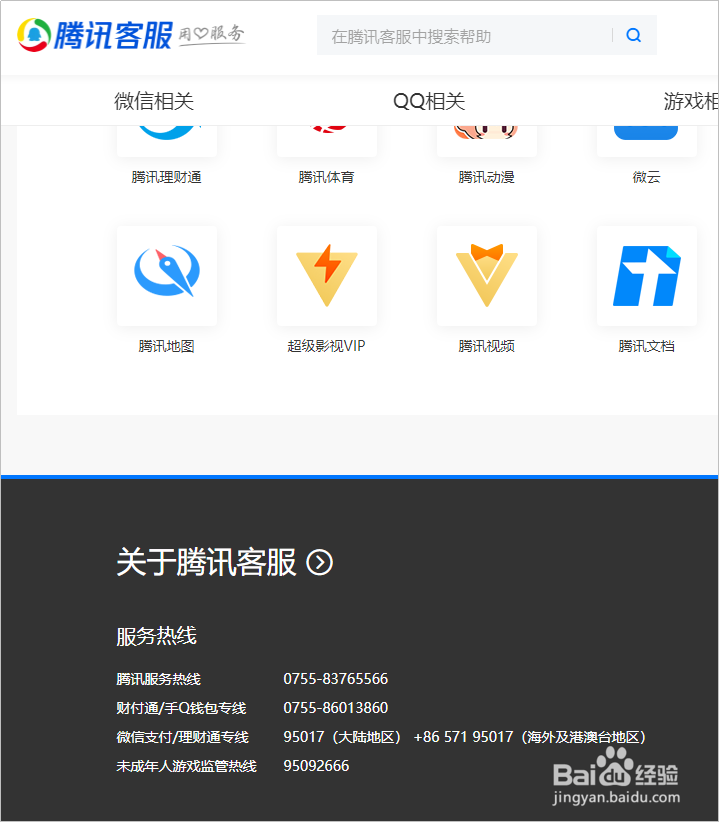Click the 腾讯文档 label
This screenshot has width=720, height=823.
(x=647, y=346)
